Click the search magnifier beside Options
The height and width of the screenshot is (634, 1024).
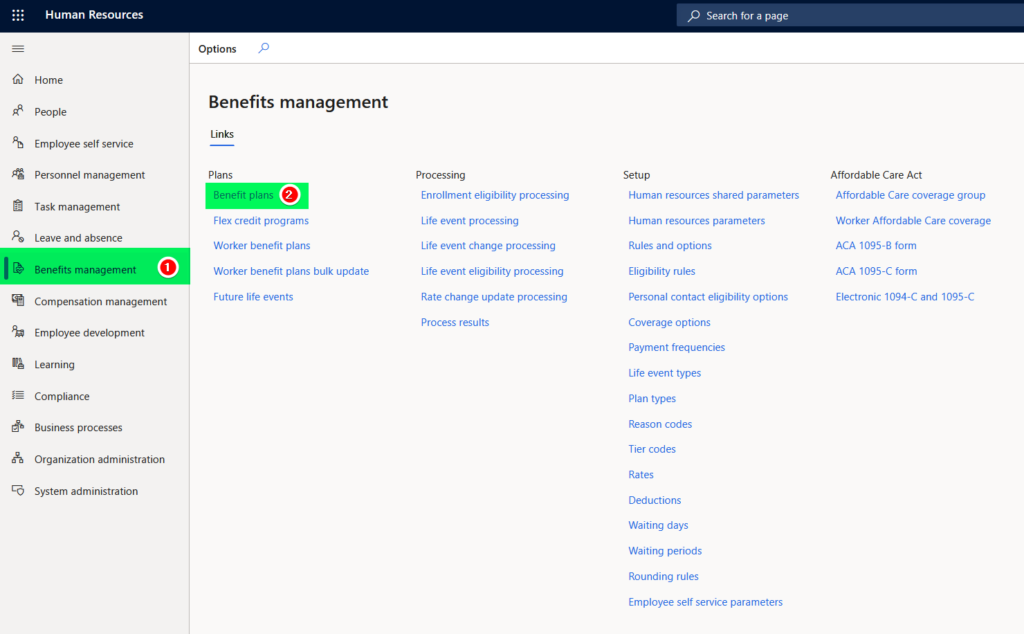coord(263,48)
